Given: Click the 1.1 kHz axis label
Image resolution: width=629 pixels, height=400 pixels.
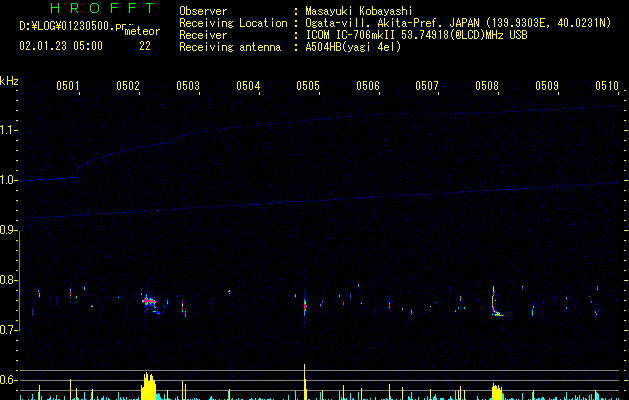Looking at the screenshot, I should (x=8, y=130).
